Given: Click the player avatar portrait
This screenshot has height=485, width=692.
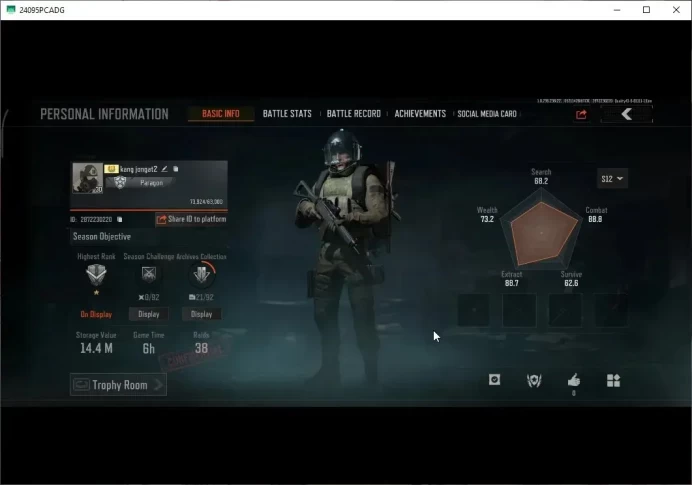Looking at the screenshot, I should tap(87, 178).
